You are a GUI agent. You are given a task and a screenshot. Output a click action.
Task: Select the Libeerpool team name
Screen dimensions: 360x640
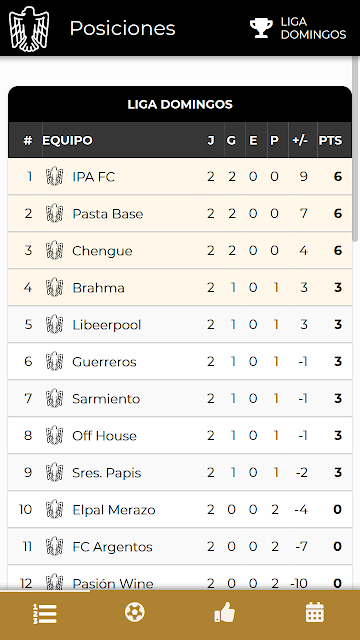click(x=107, y=325)
